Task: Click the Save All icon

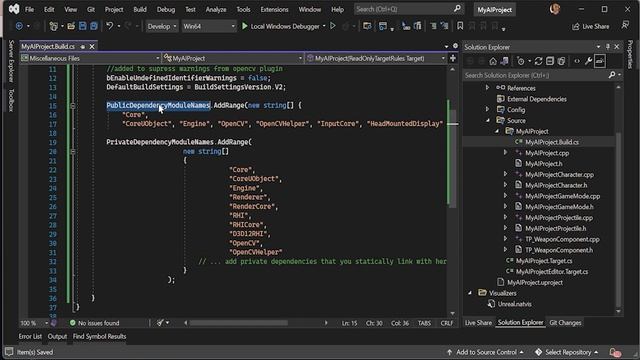Action: [x=94, y=26]
